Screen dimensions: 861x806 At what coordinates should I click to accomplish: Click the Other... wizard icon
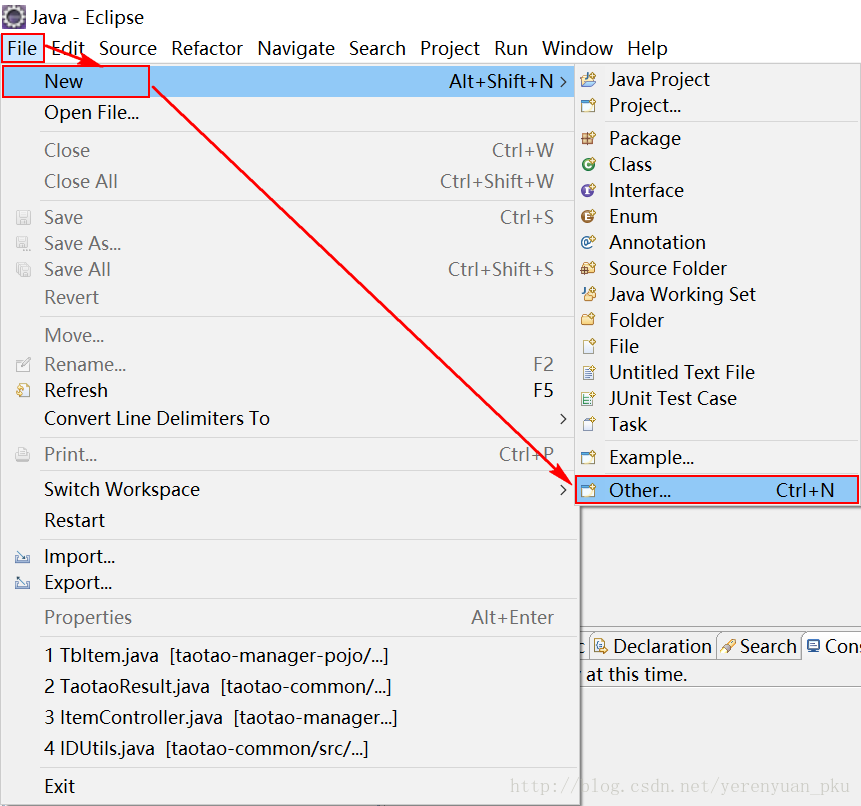(589, 490)
